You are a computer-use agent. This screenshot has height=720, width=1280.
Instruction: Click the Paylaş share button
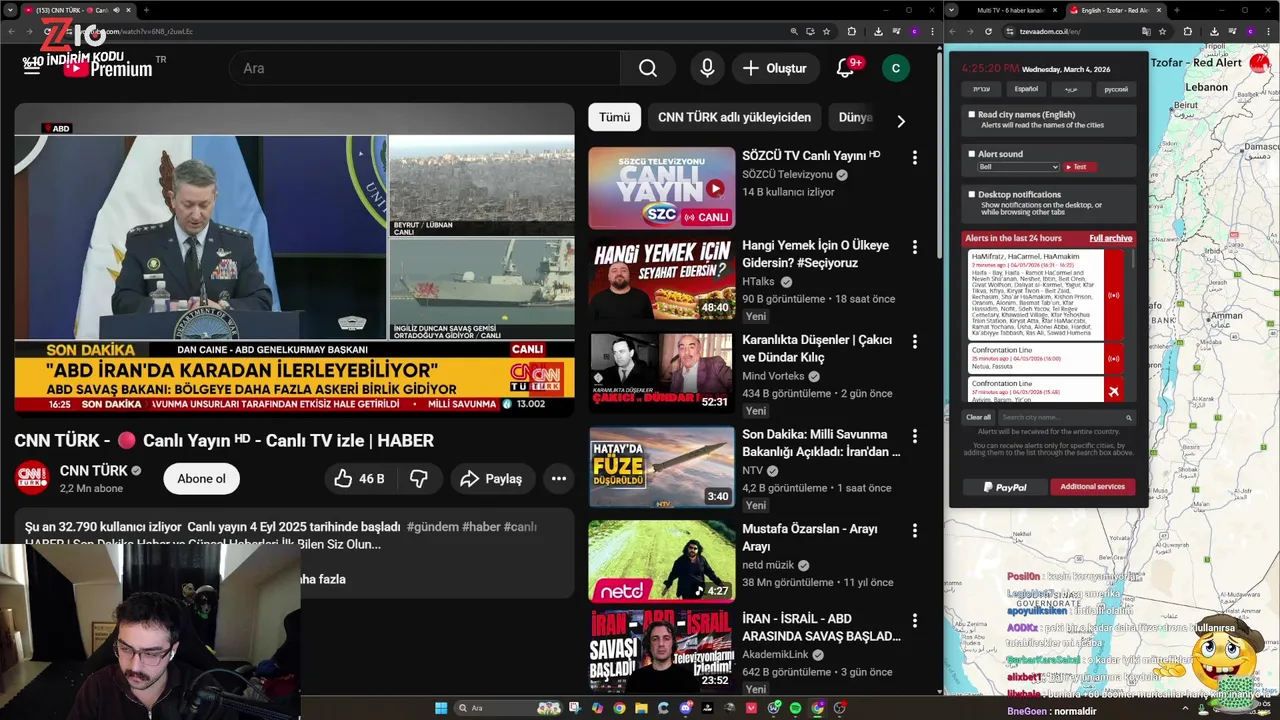click(x=491, y=479)
